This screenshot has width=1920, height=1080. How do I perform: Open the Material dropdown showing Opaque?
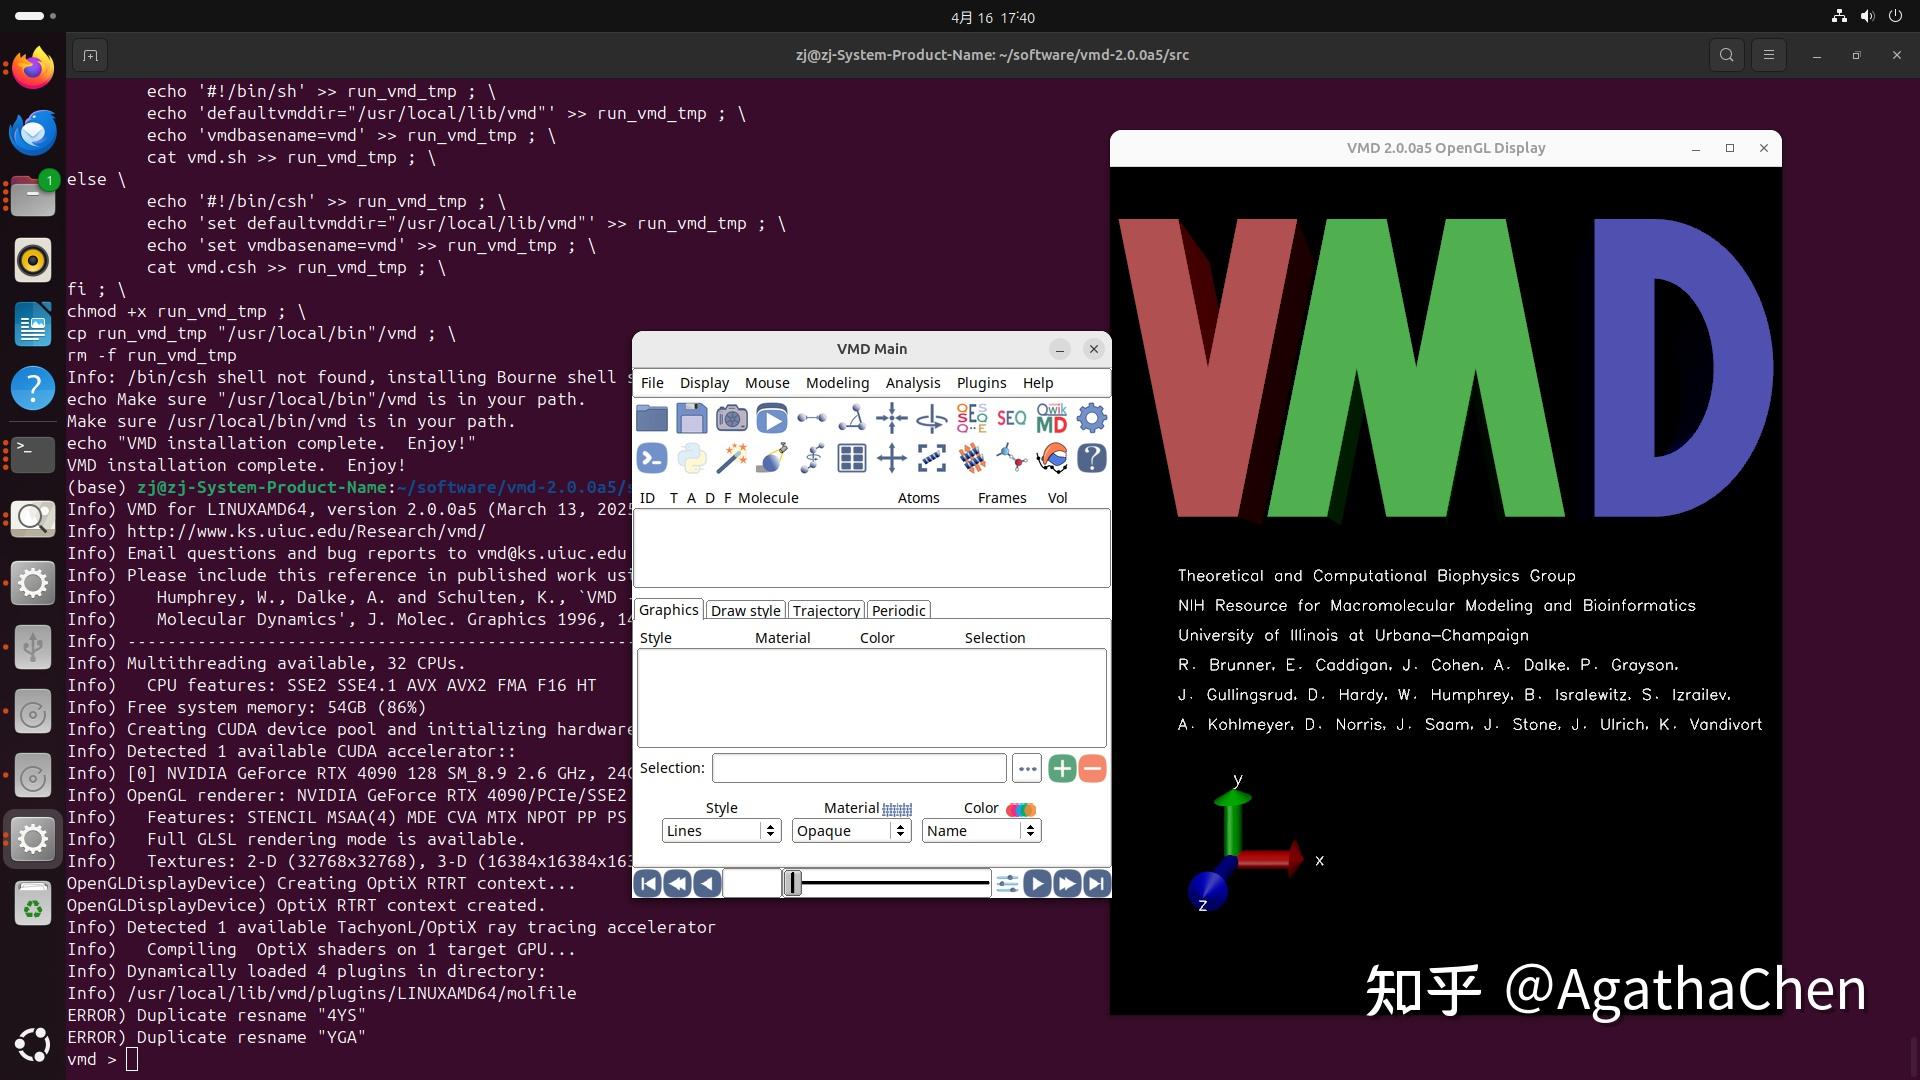tap(850, 830)
